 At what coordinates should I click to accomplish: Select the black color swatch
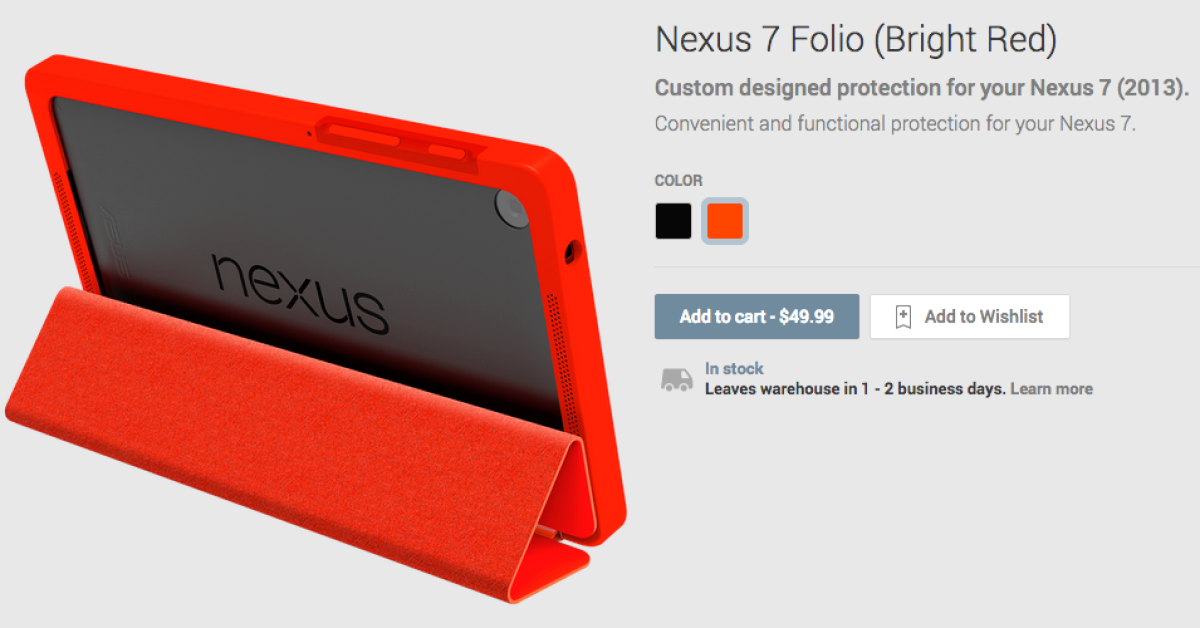pos(673,220)
